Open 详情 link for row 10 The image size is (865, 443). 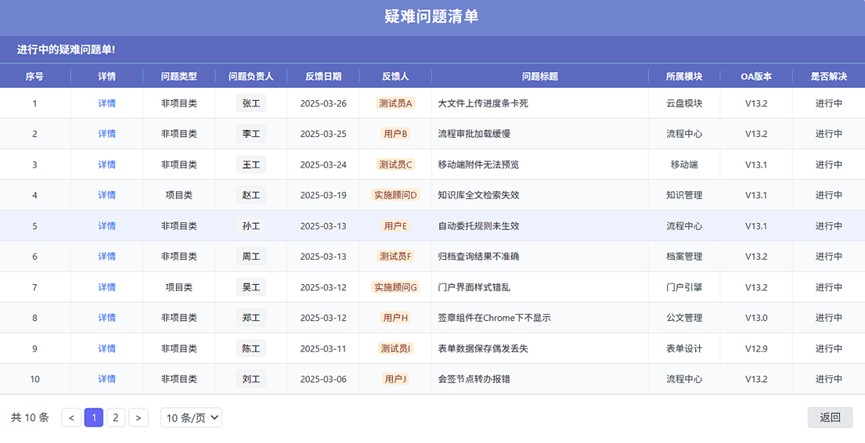coord(107,379)
